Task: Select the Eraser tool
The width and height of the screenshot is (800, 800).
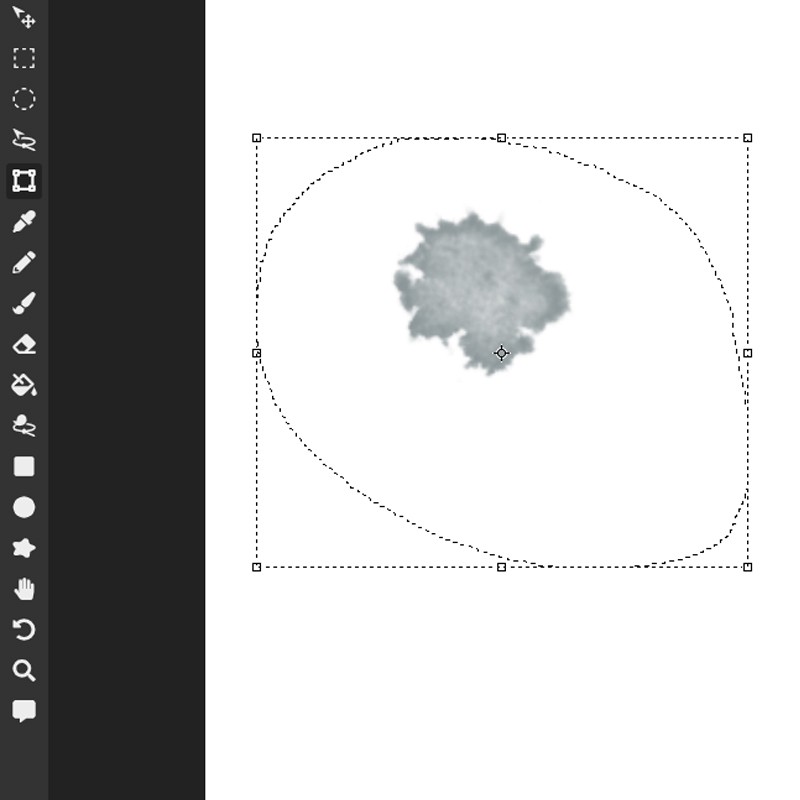Action: click(24, 344)
